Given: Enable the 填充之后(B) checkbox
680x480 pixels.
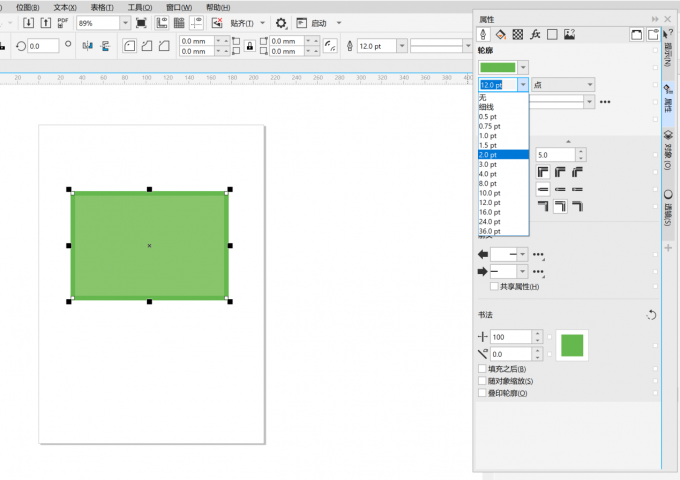Looking at the screenshot, I should (x=482, y=369).
